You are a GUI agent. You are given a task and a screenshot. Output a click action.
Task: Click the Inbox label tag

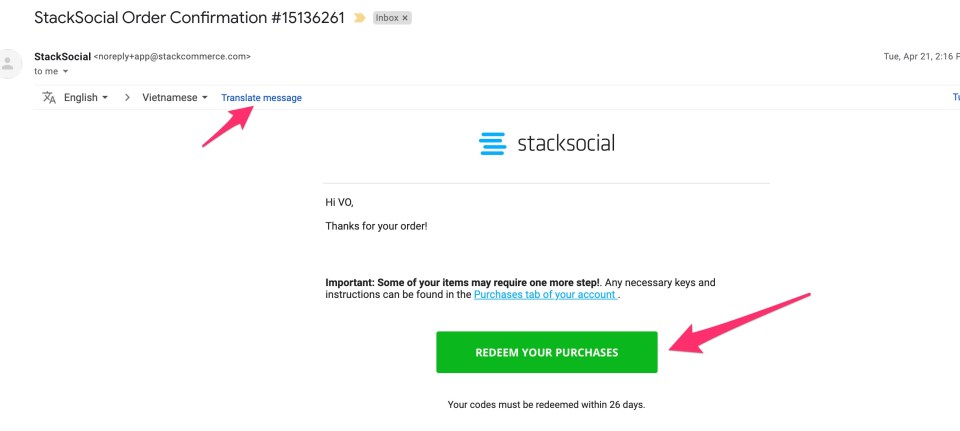pyautogui.click(x=387, y=18)
